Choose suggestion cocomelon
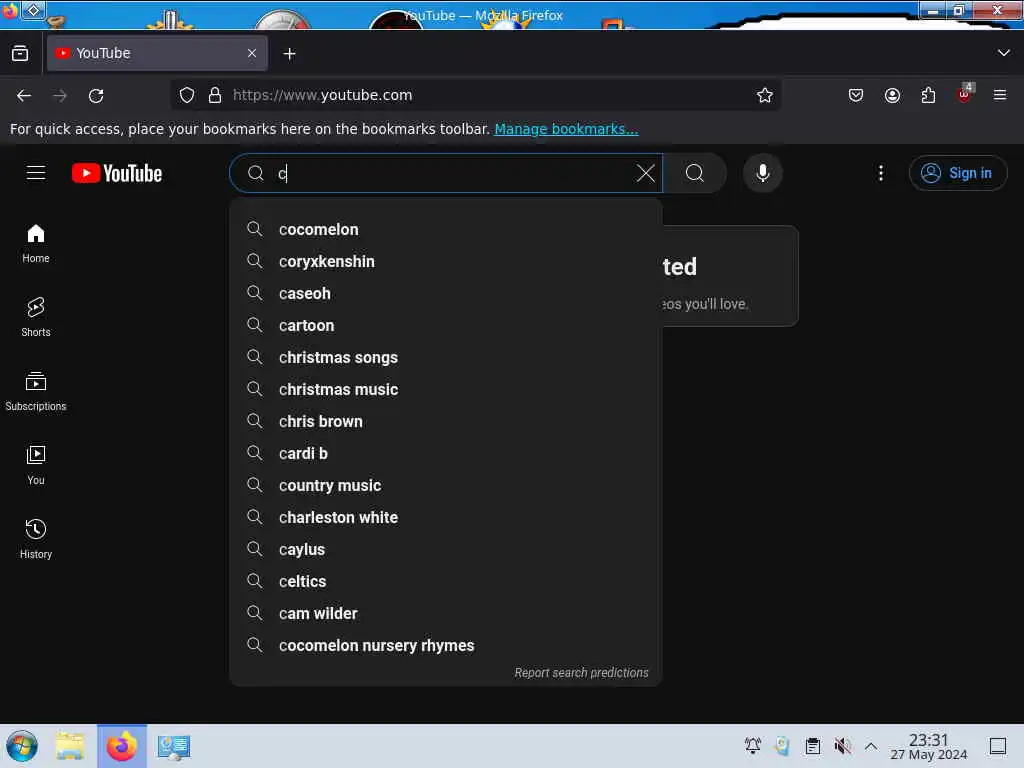Viewport: 1024px width, 768px height. [x=446, y=229]
